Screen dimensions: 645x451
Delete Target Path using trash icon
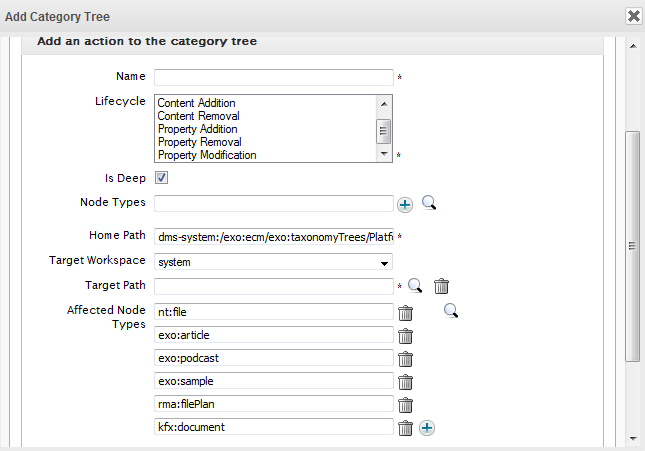click(x=441, y=286)
